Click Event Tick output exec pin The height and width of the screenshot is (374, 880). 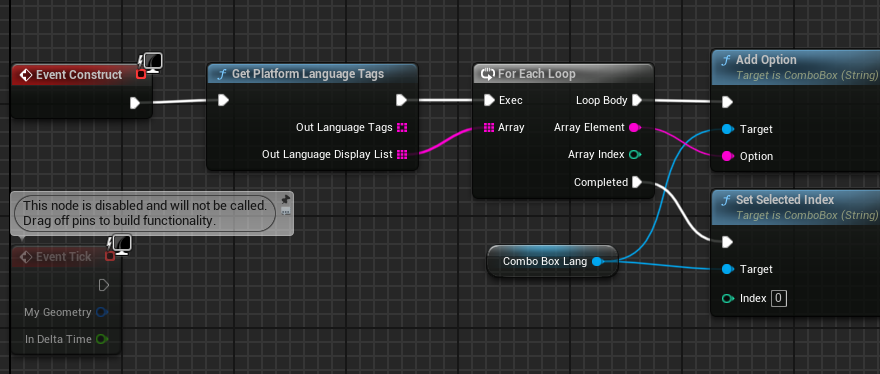104,285
